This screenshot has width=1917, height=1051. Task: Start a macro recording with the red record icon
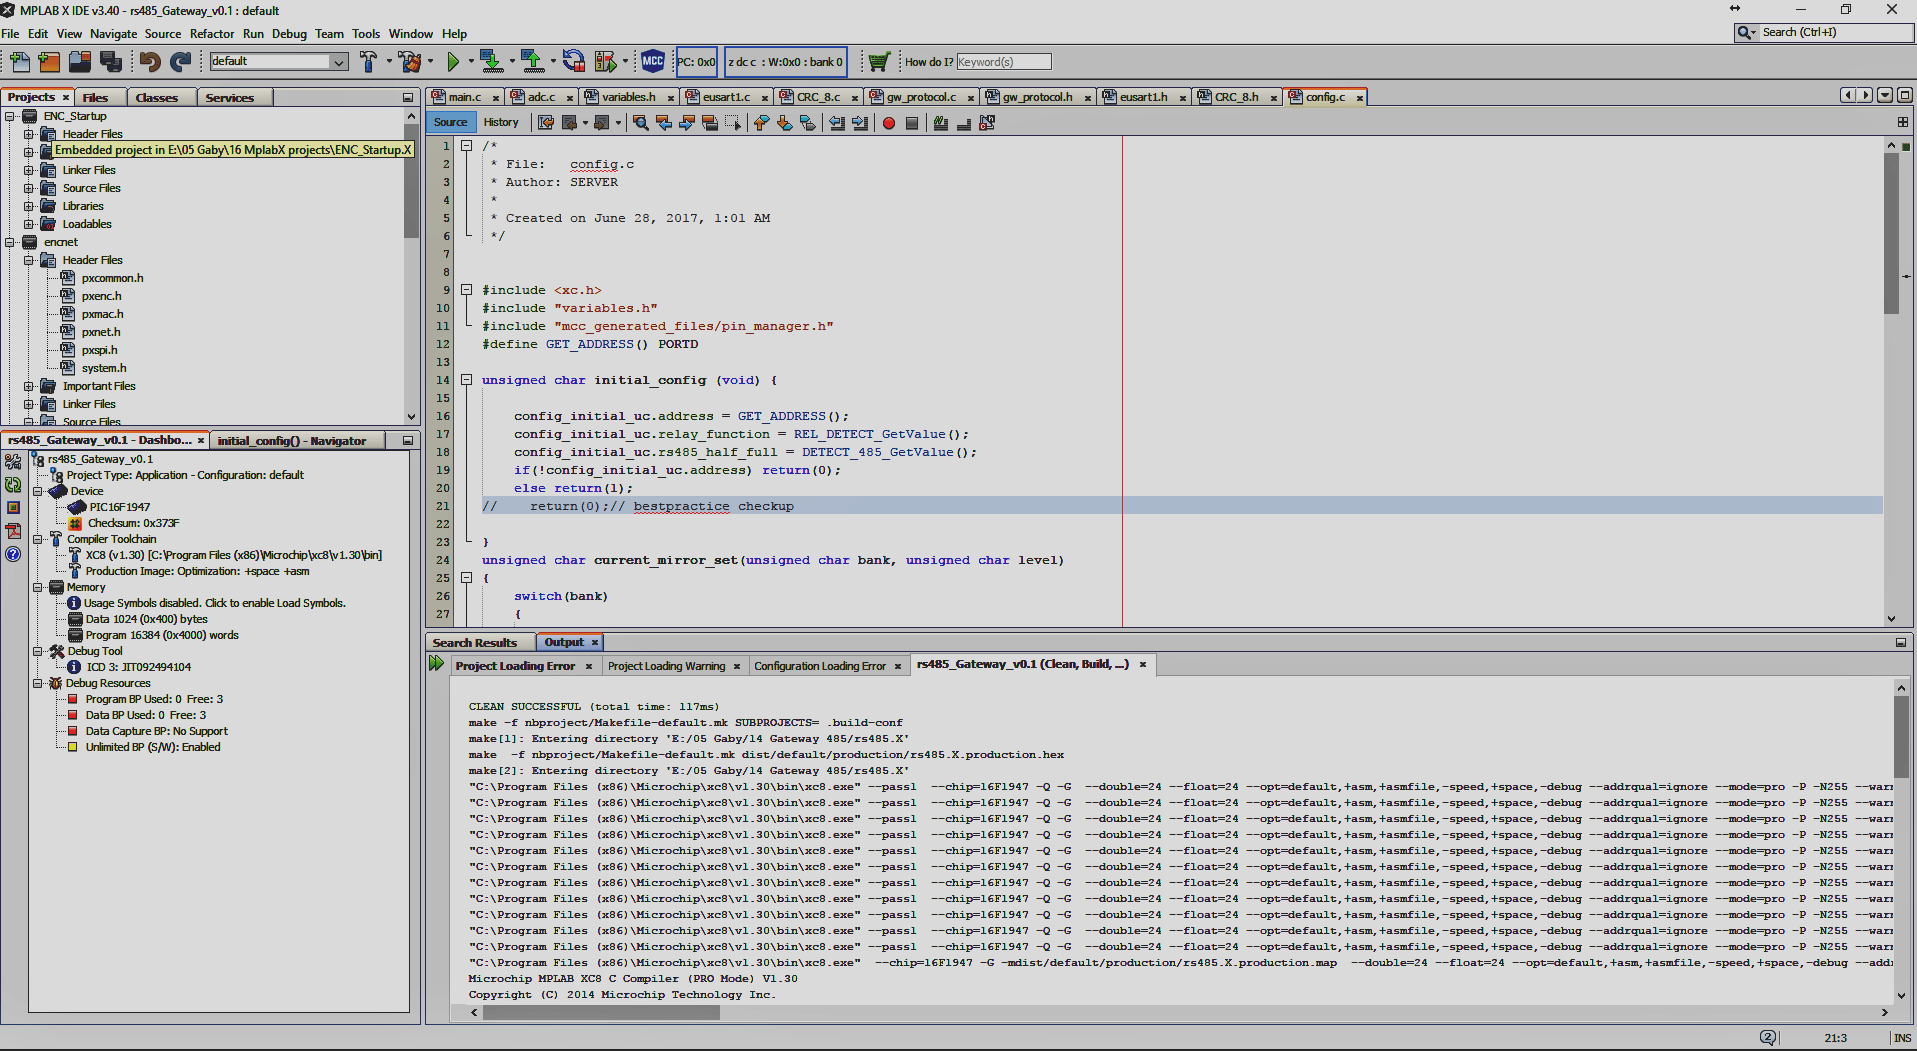[x=888, y=122]
